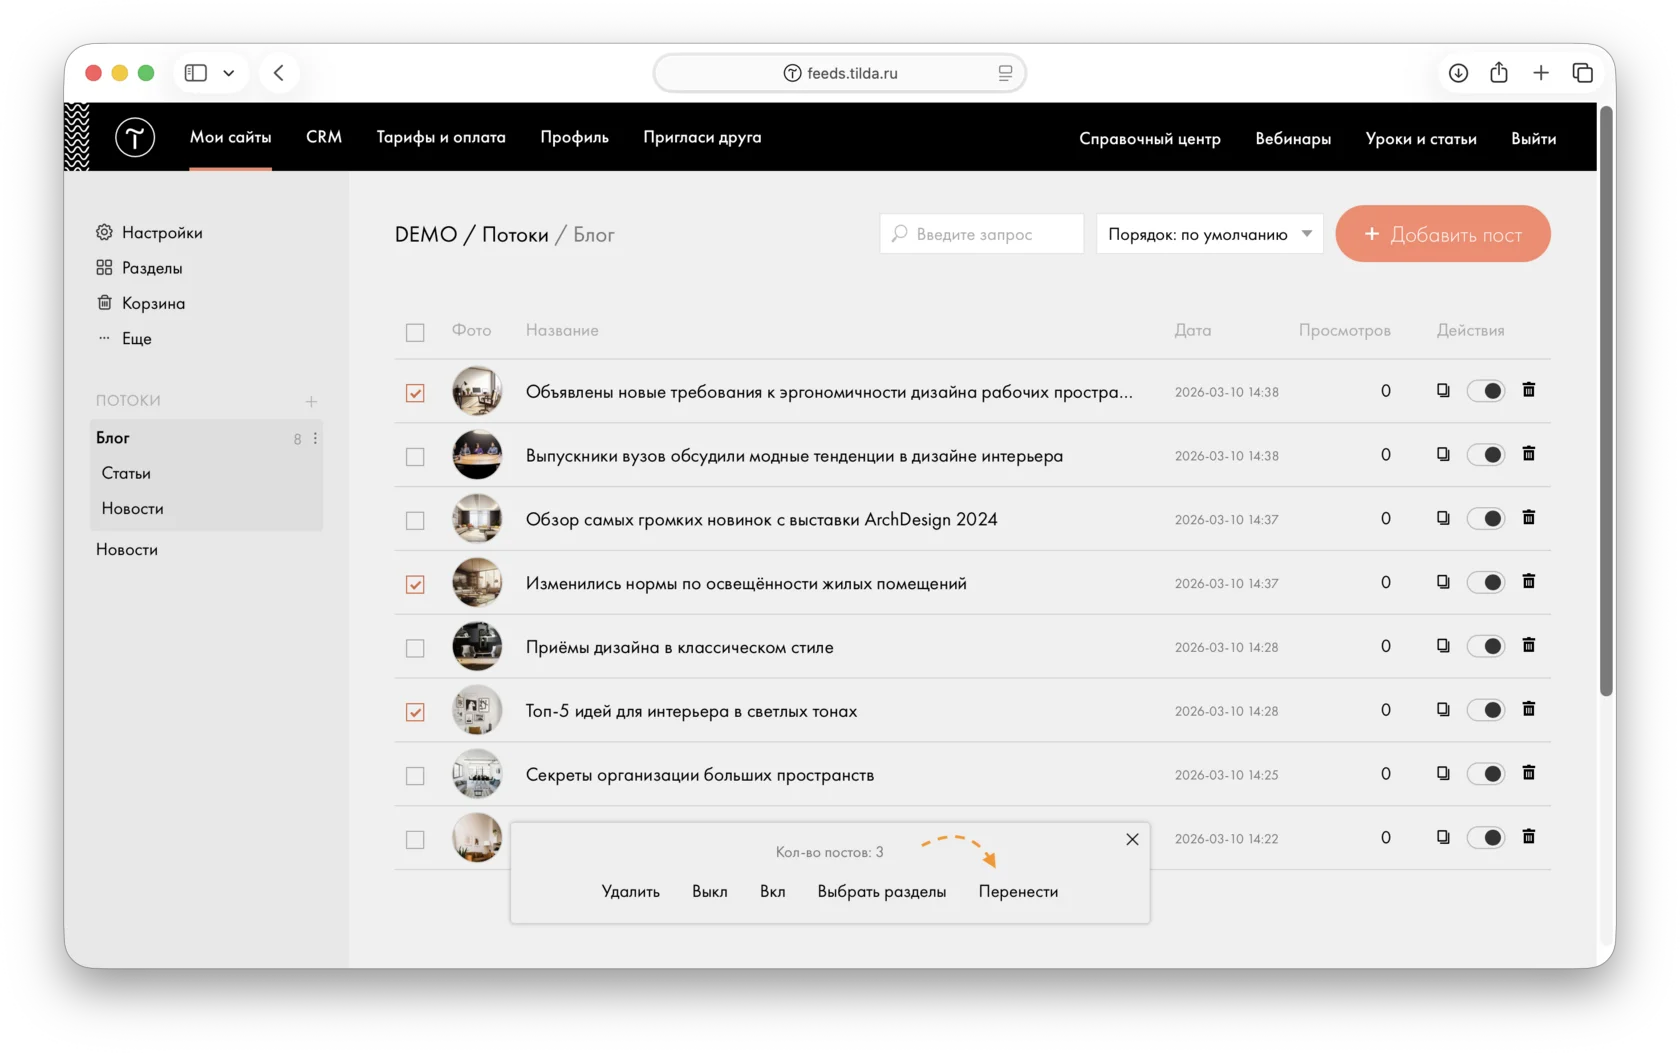Click the Введите запрос search field
The width and height of the screenshot is (1680, 1053).
click(982, 234)
